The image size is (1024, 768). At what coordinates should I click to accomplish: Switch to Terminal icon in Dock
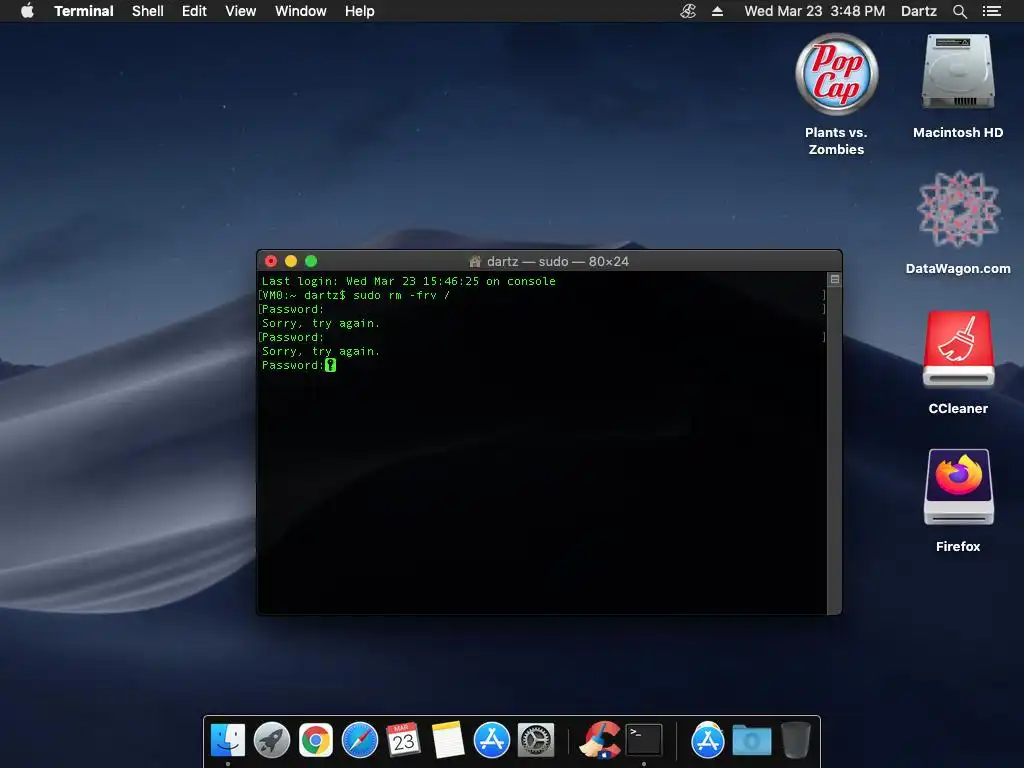click(644, 740)
